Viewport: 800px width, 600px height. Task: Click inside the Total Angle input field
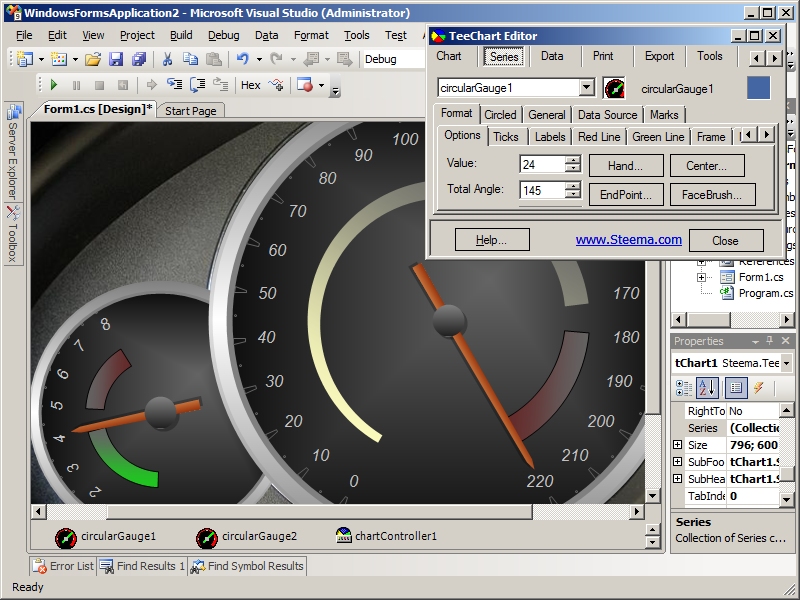(x=542, y=190)
